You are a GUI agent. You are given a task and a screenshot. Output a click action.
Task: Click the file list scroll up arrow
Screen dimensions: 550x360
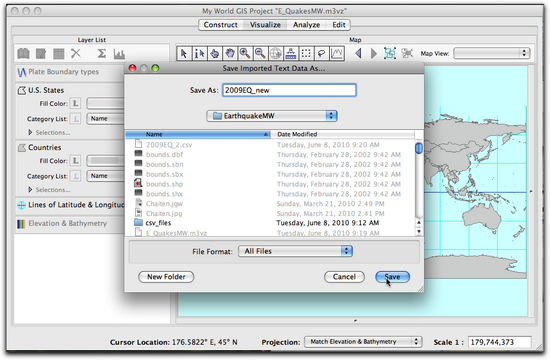[x=418, y=223]
